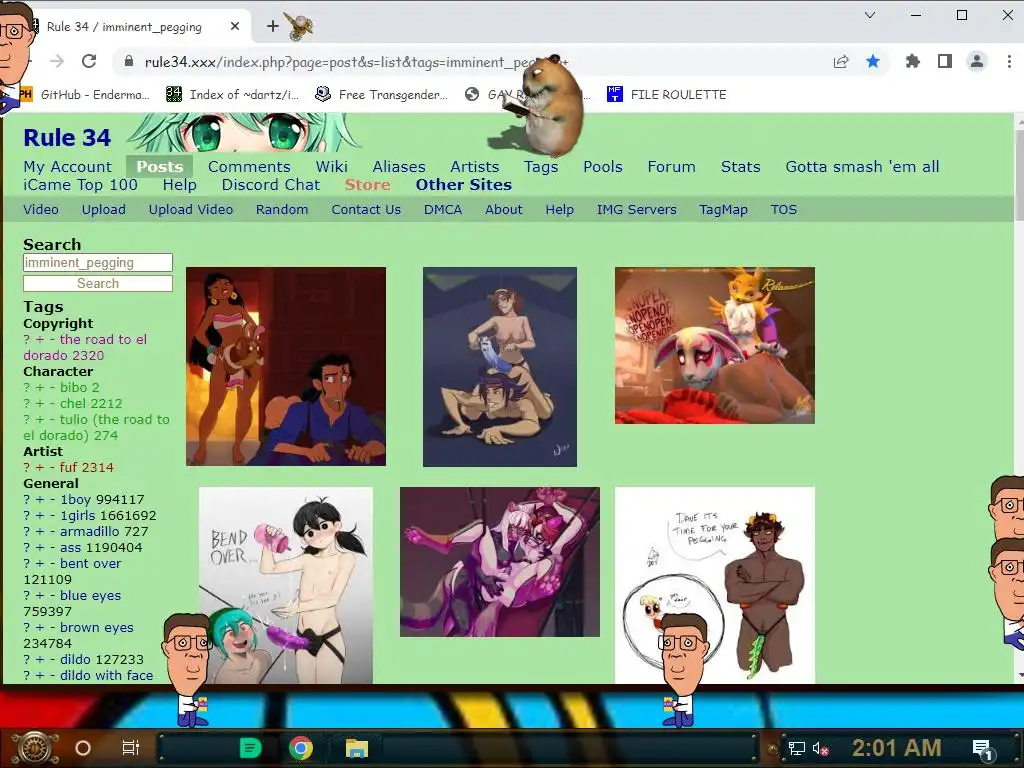Open the FILE ROULETTE bookmark
The width and height of the screenshot is (1024, 768).
(666, 95)
